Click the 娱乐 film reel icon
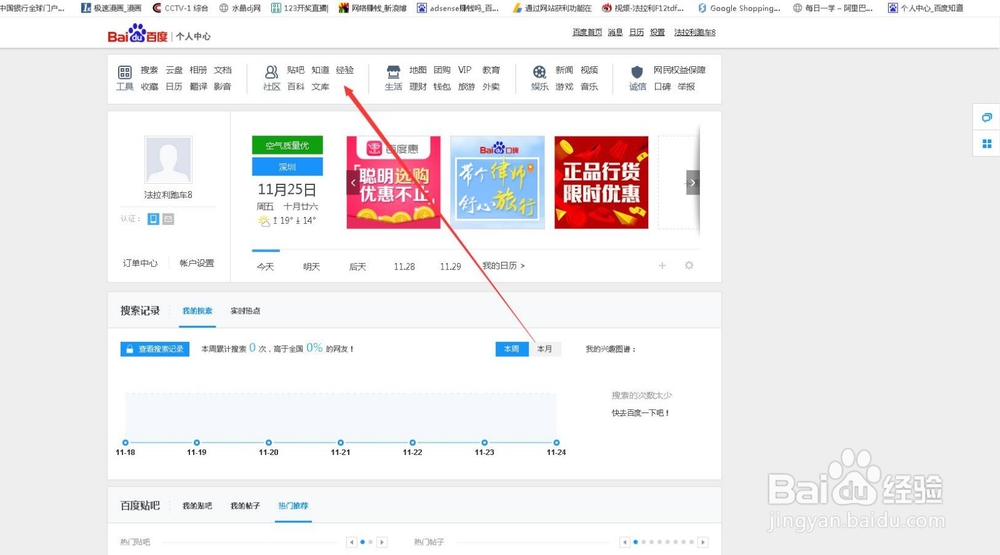Image resolution: width=1000 pixels, height=555 pixels. (540, 71)
